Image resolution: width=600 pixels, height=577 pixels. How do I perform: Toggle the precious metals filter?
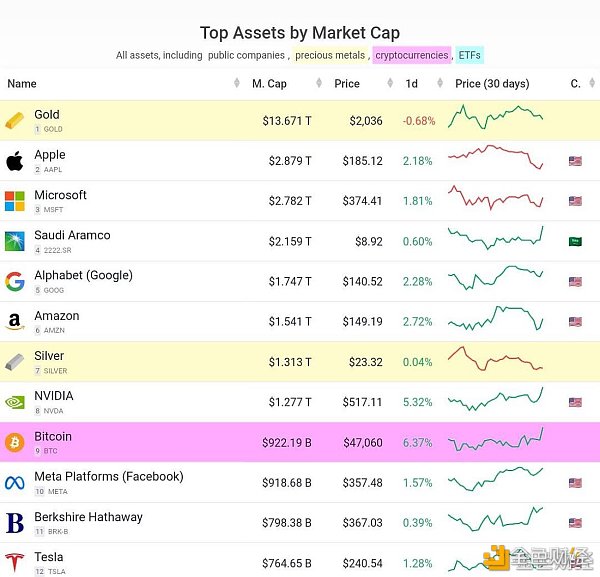pyautogui.click(x=330, y=56)
